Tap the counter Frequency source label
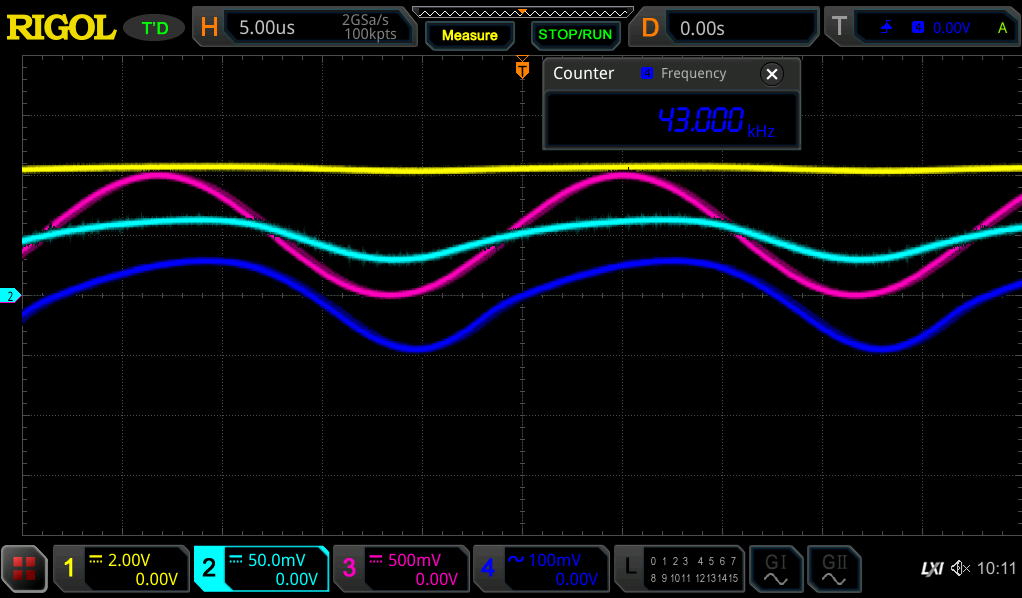1022x598 pixels. pos(694,73)
